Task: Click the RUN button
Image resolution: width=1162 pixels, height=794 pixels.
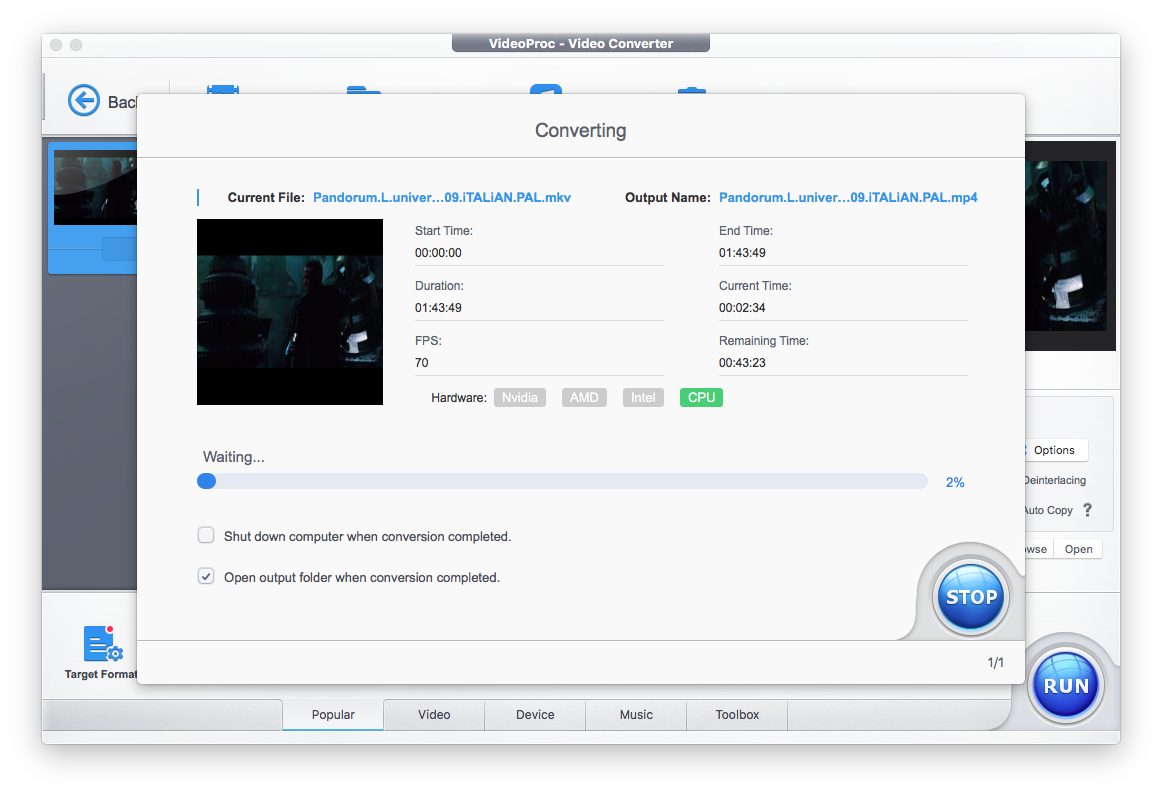Action: (1066, 687)
